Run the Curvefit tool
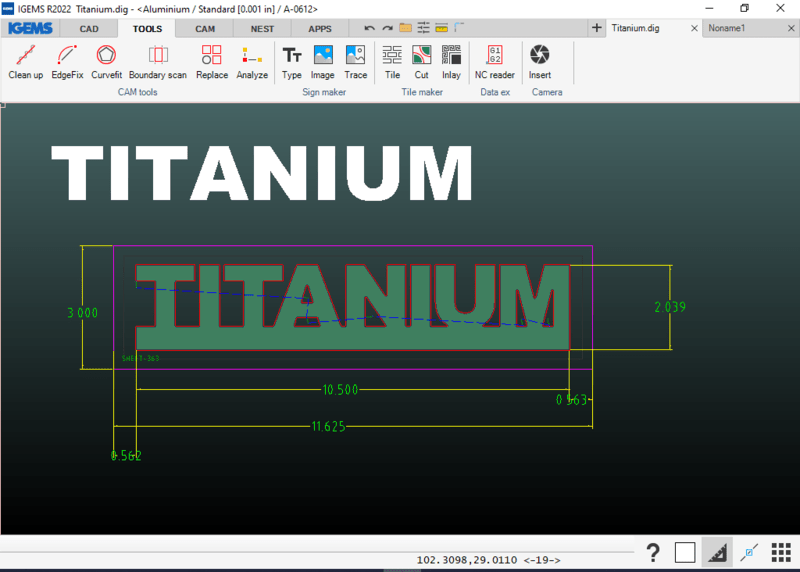 click(106, 62)
